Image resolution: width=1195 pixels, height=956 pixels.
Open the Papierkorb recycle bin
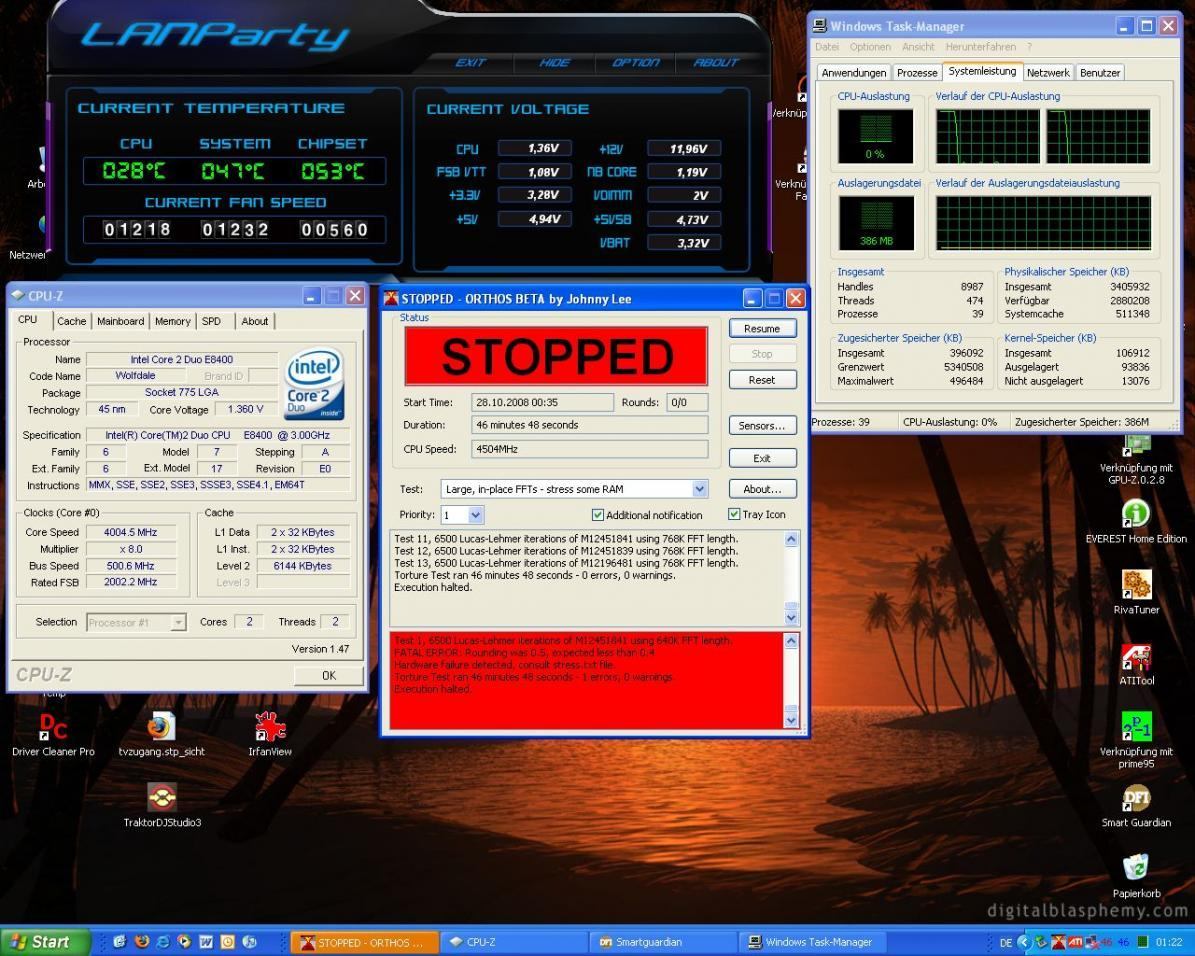tap(1136, 875)
